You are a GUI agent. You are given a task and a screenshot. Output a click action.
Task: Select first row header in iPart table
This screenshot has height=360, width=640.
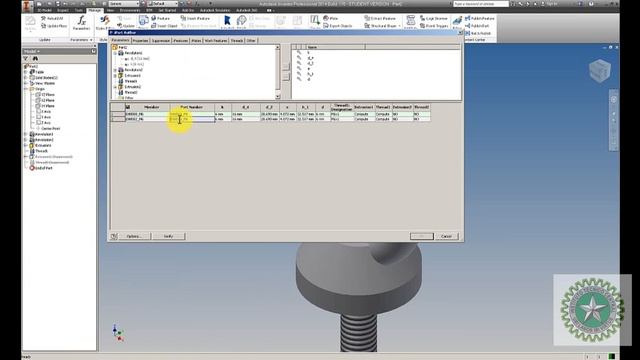click(118, 114)
